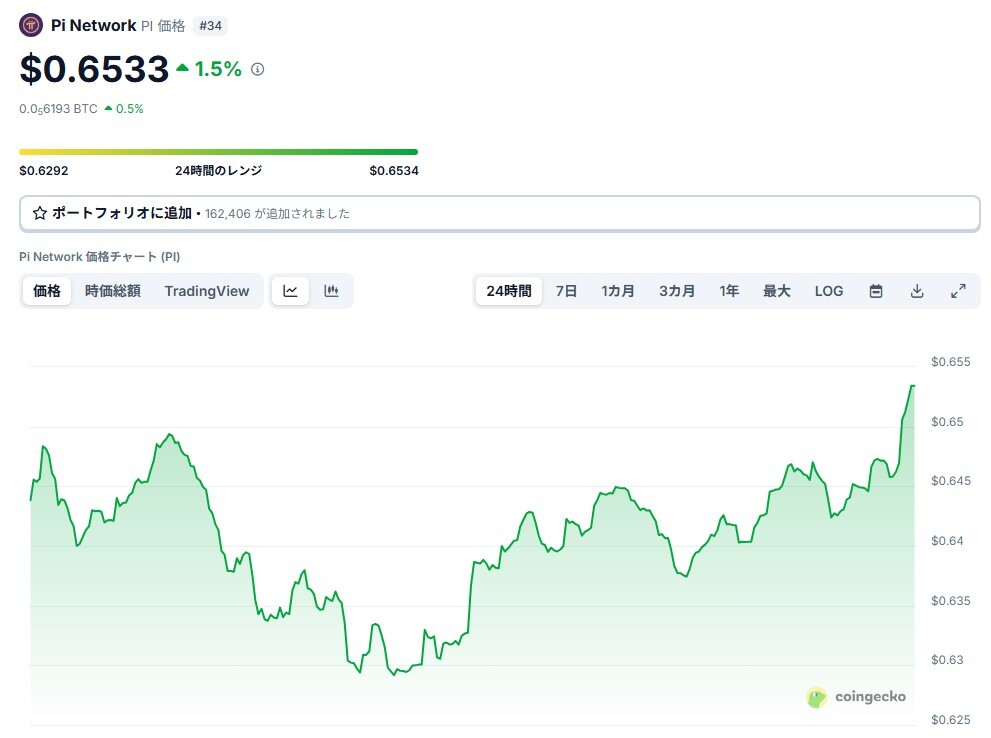Screen dimensions: 991x738
Task: Click the 24時間のレンジ label
Action: [219, 171]
